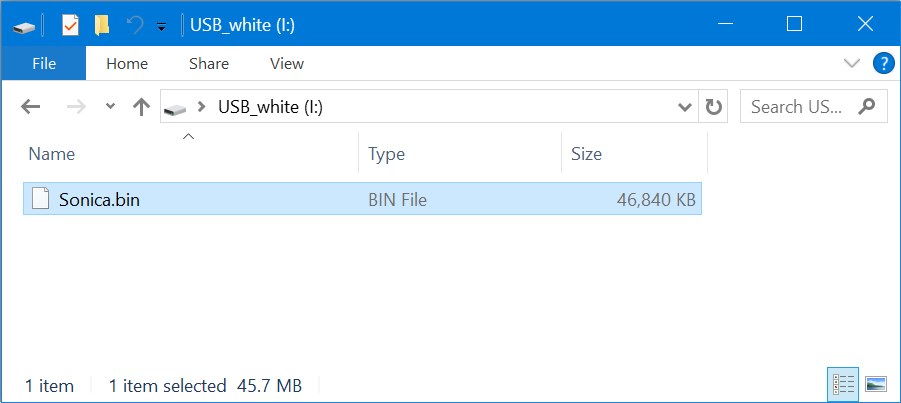
Task: Click the 1 item selected 45.7 MB status
Action: click(x=206, y=386)
